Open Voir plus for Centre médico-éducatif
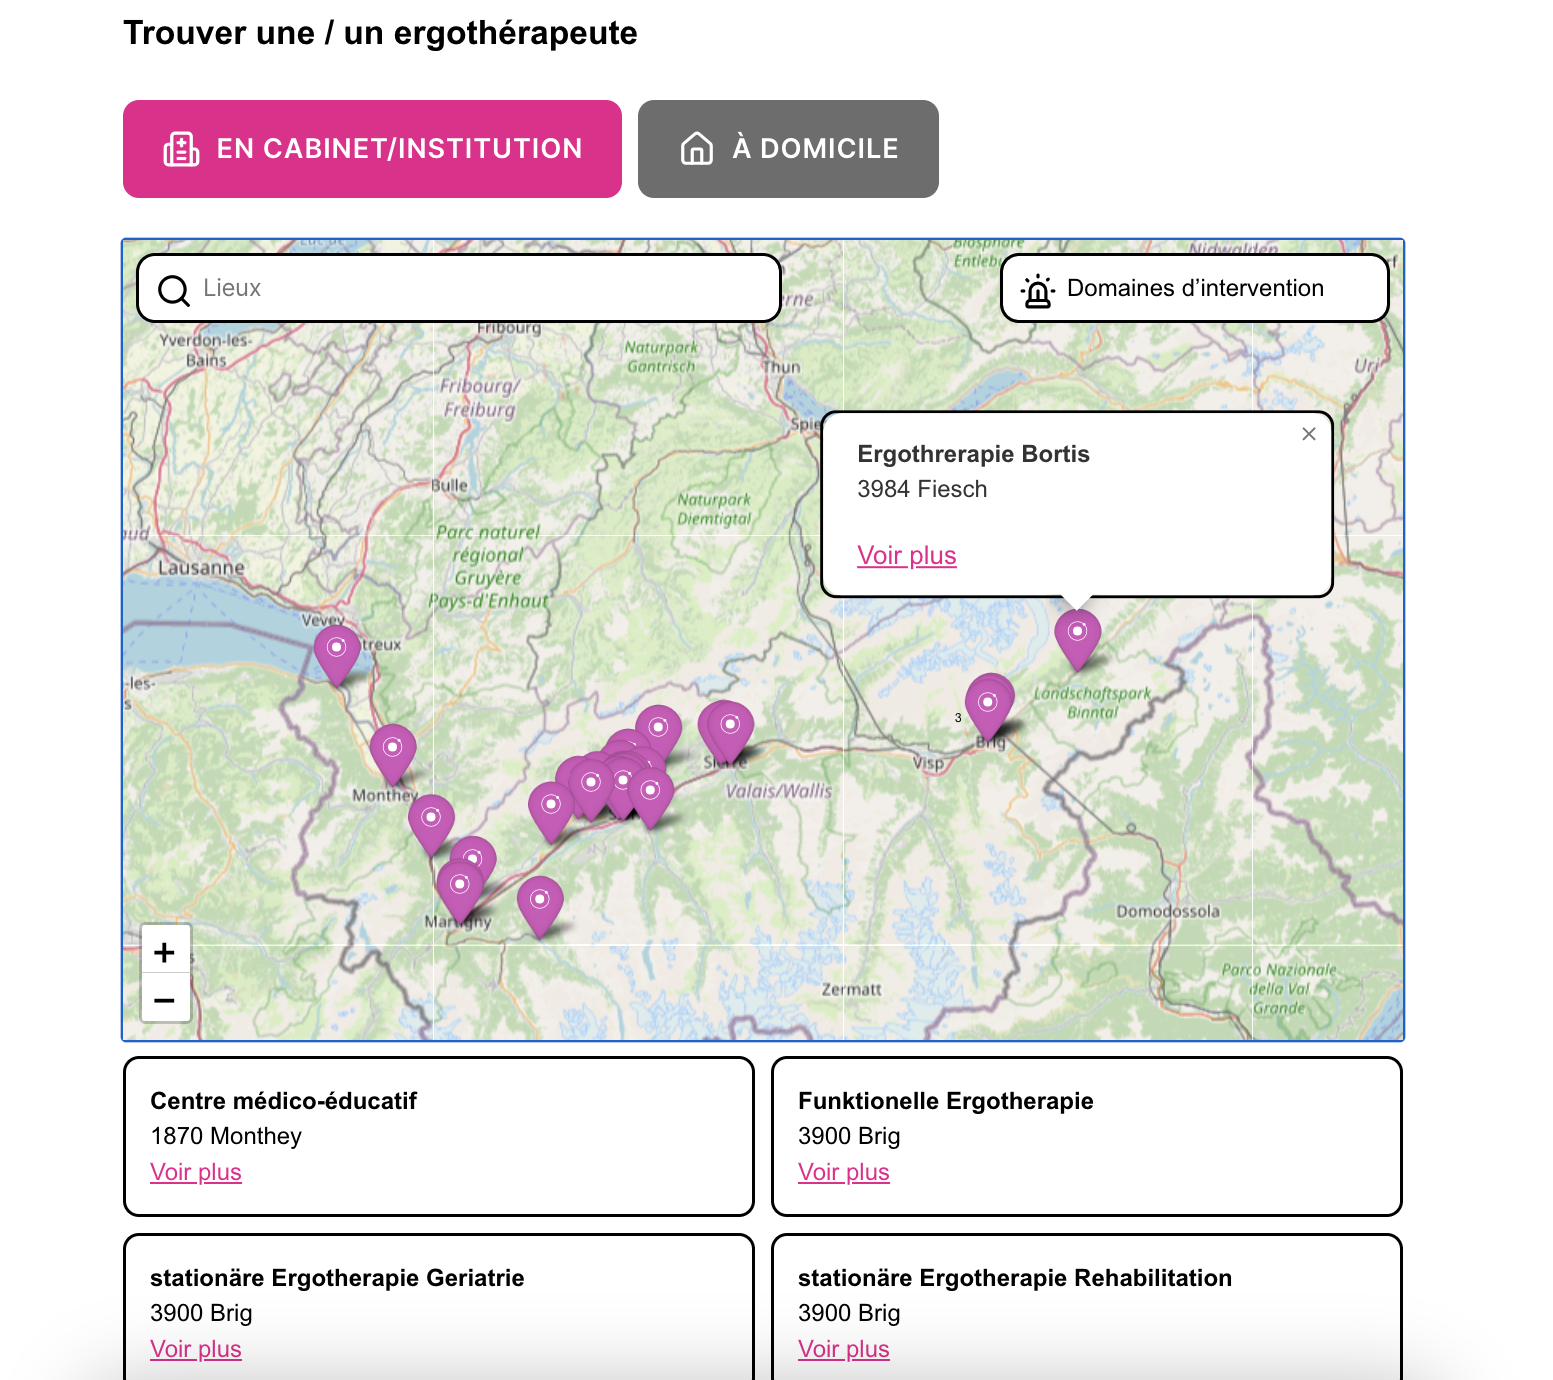The image size is (1553, 1380). coord(196,1172)
